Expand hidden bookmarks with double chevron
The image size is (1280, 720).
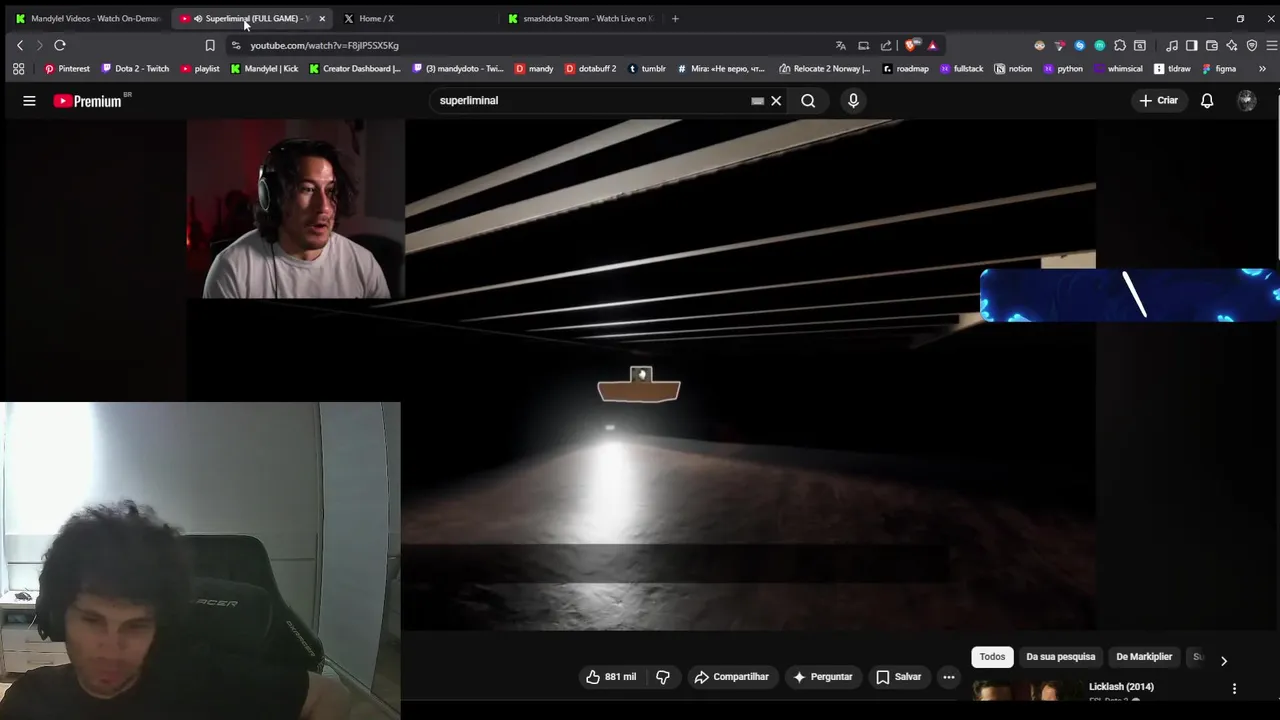1262,69
